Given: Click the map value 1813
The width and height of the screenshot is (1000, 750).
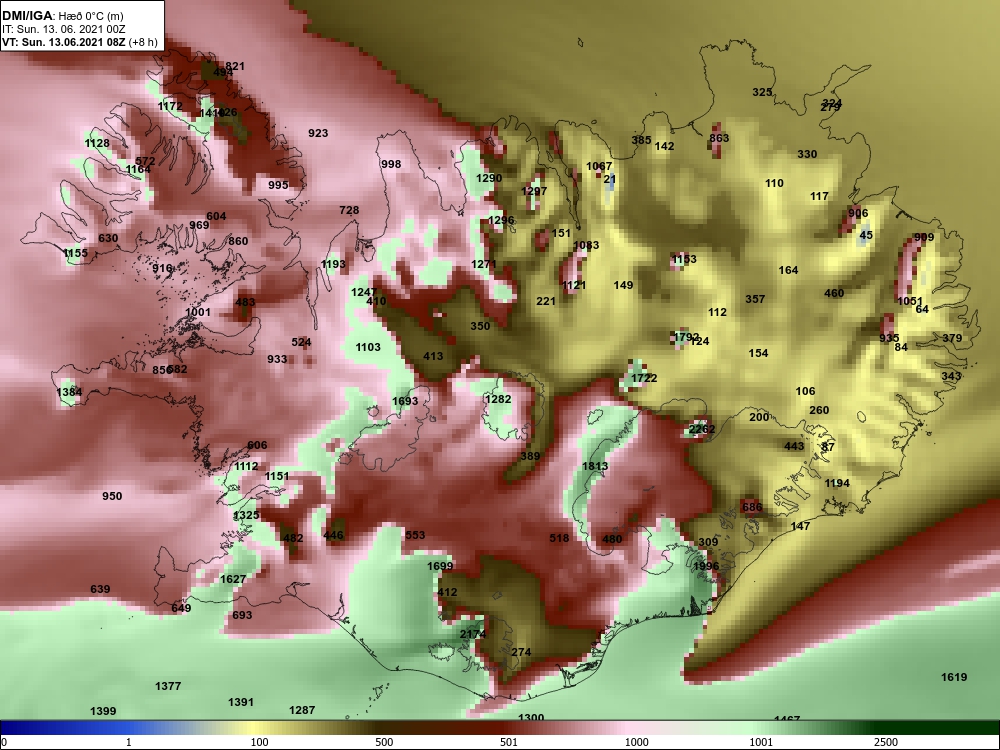Looking at the screenshot, I should [595, 466].
